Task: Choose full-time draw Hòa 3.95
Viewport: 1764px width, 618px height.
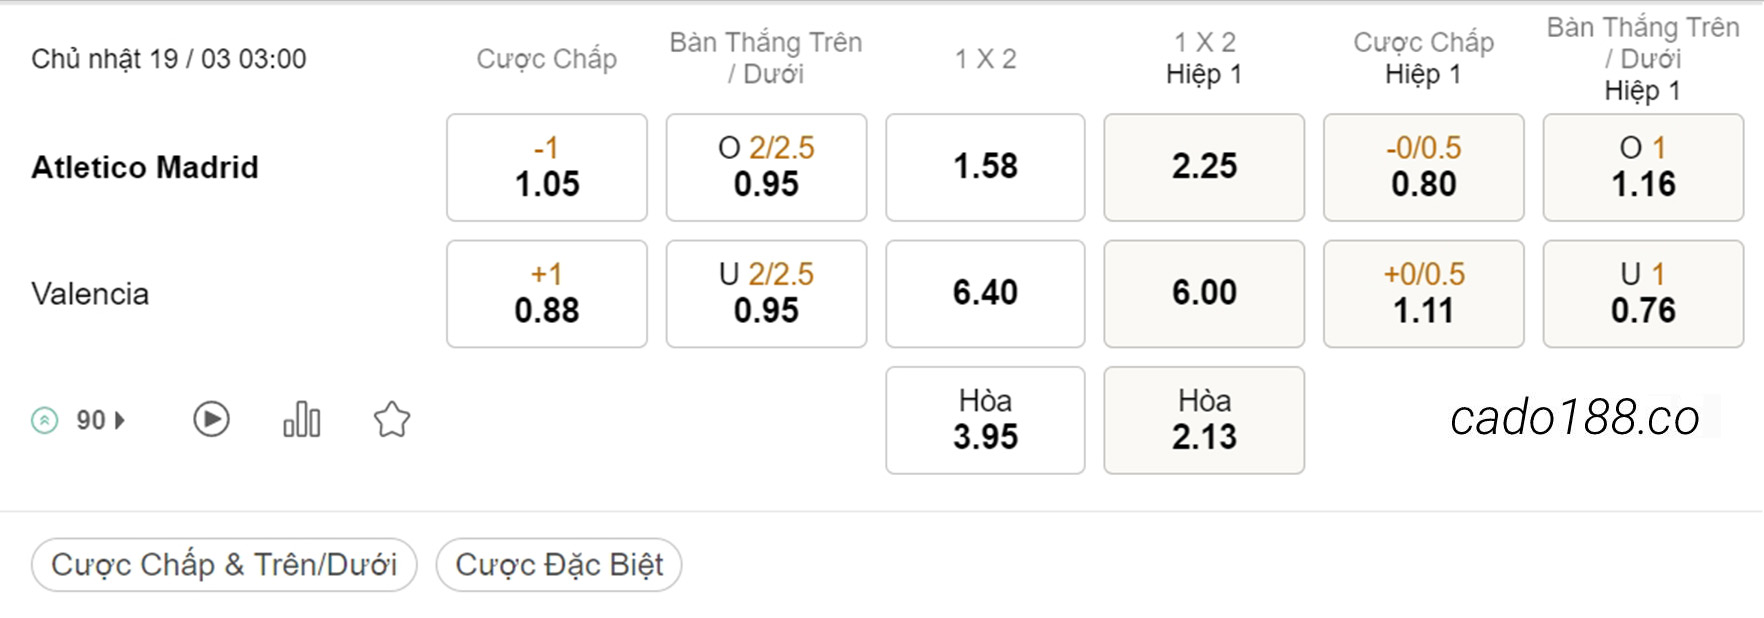Action: click(985, 420)
